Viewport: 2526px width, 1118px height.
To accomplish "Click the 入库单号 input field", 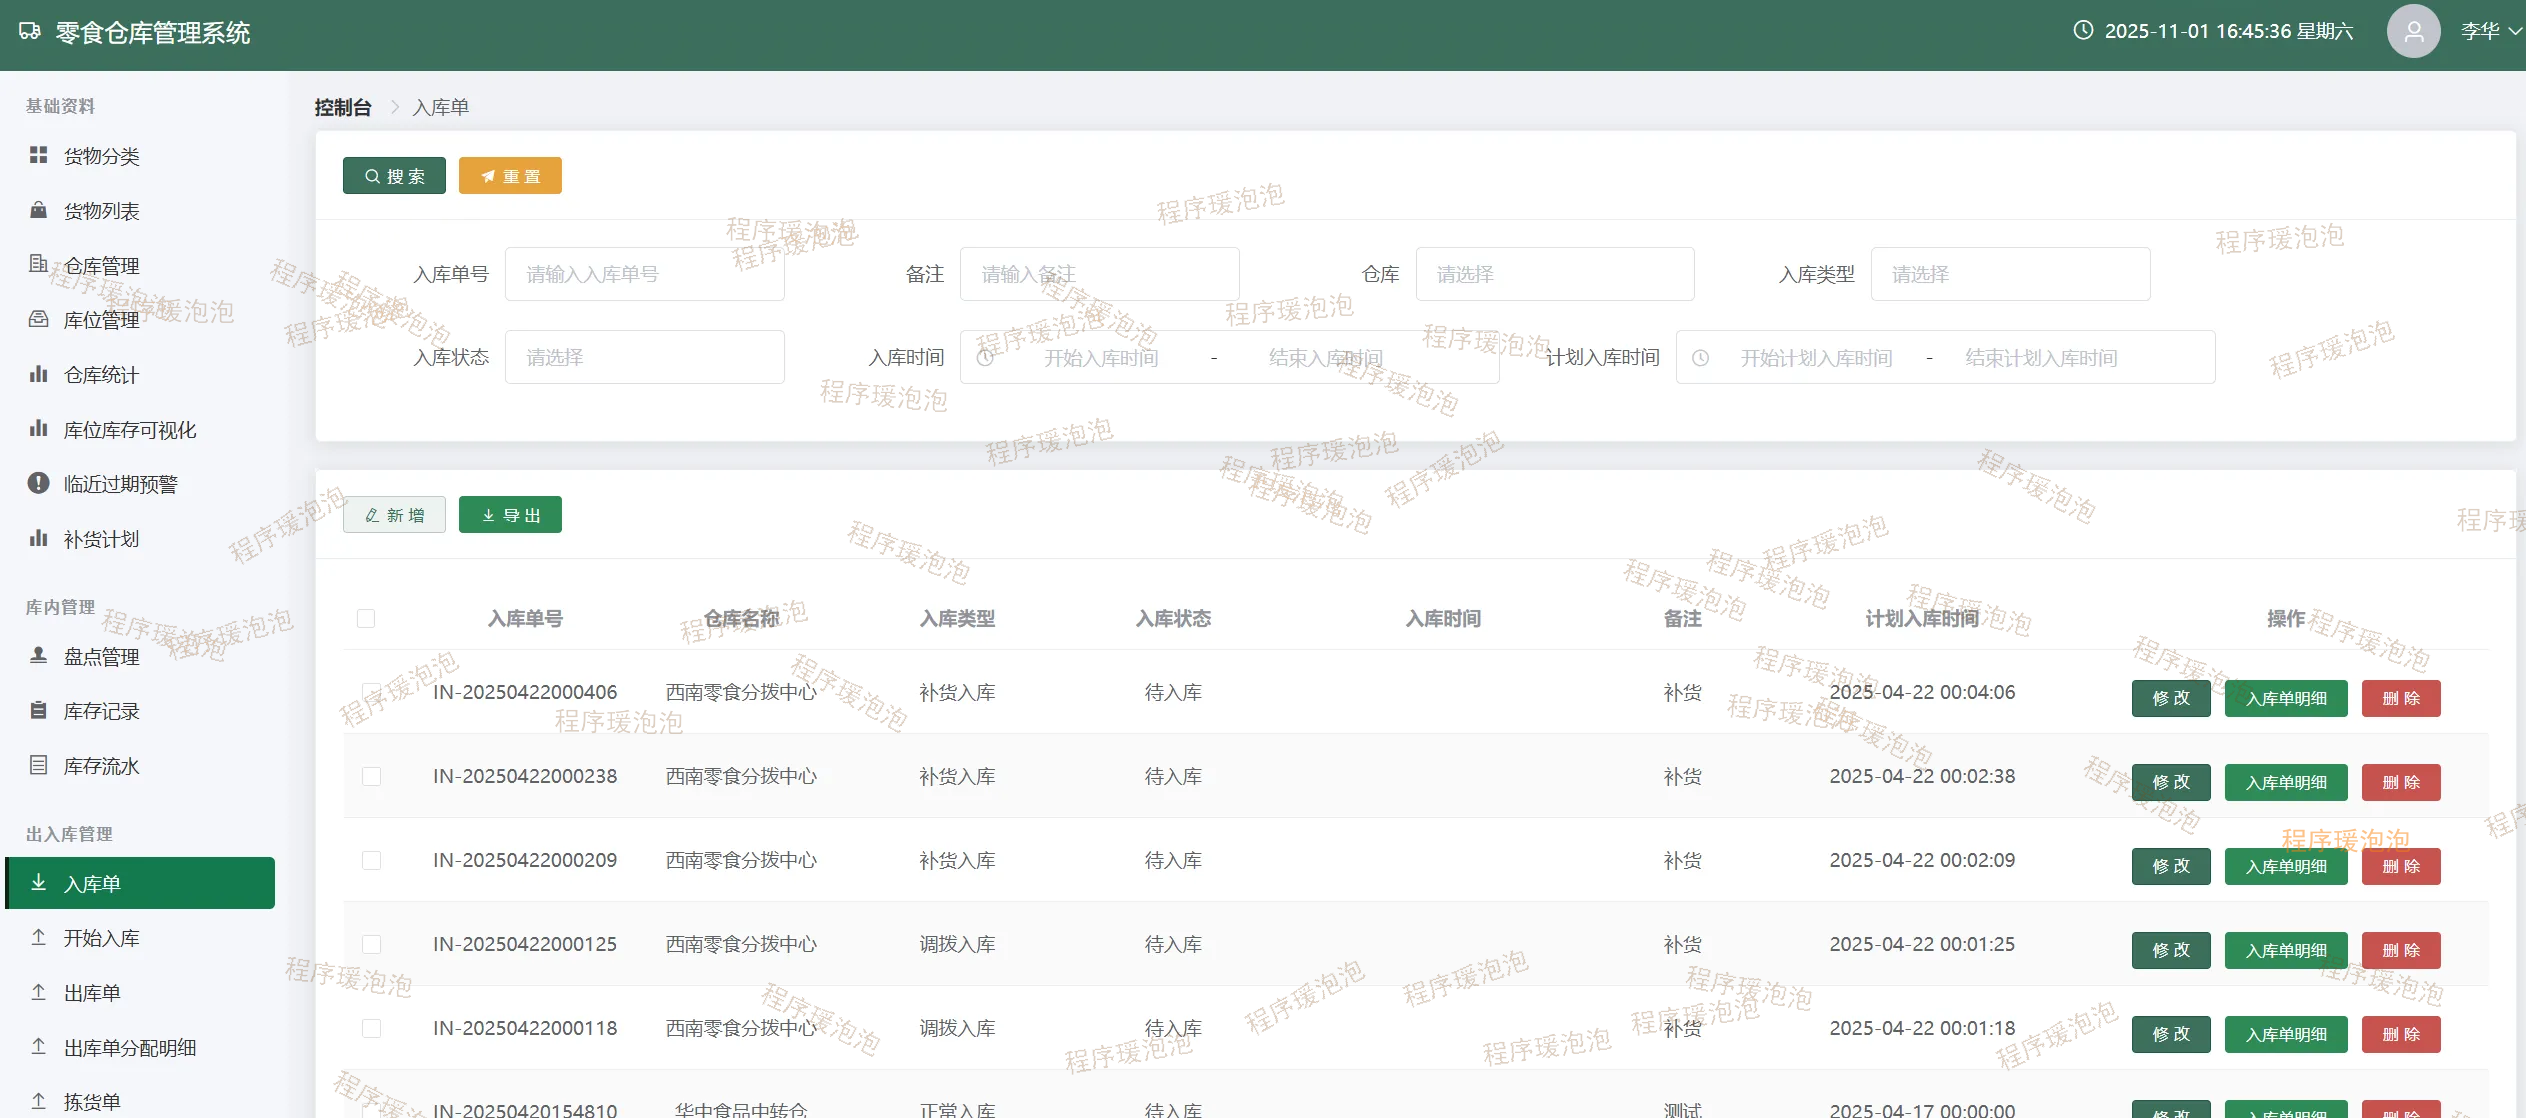I will click(x=644, y=274).
